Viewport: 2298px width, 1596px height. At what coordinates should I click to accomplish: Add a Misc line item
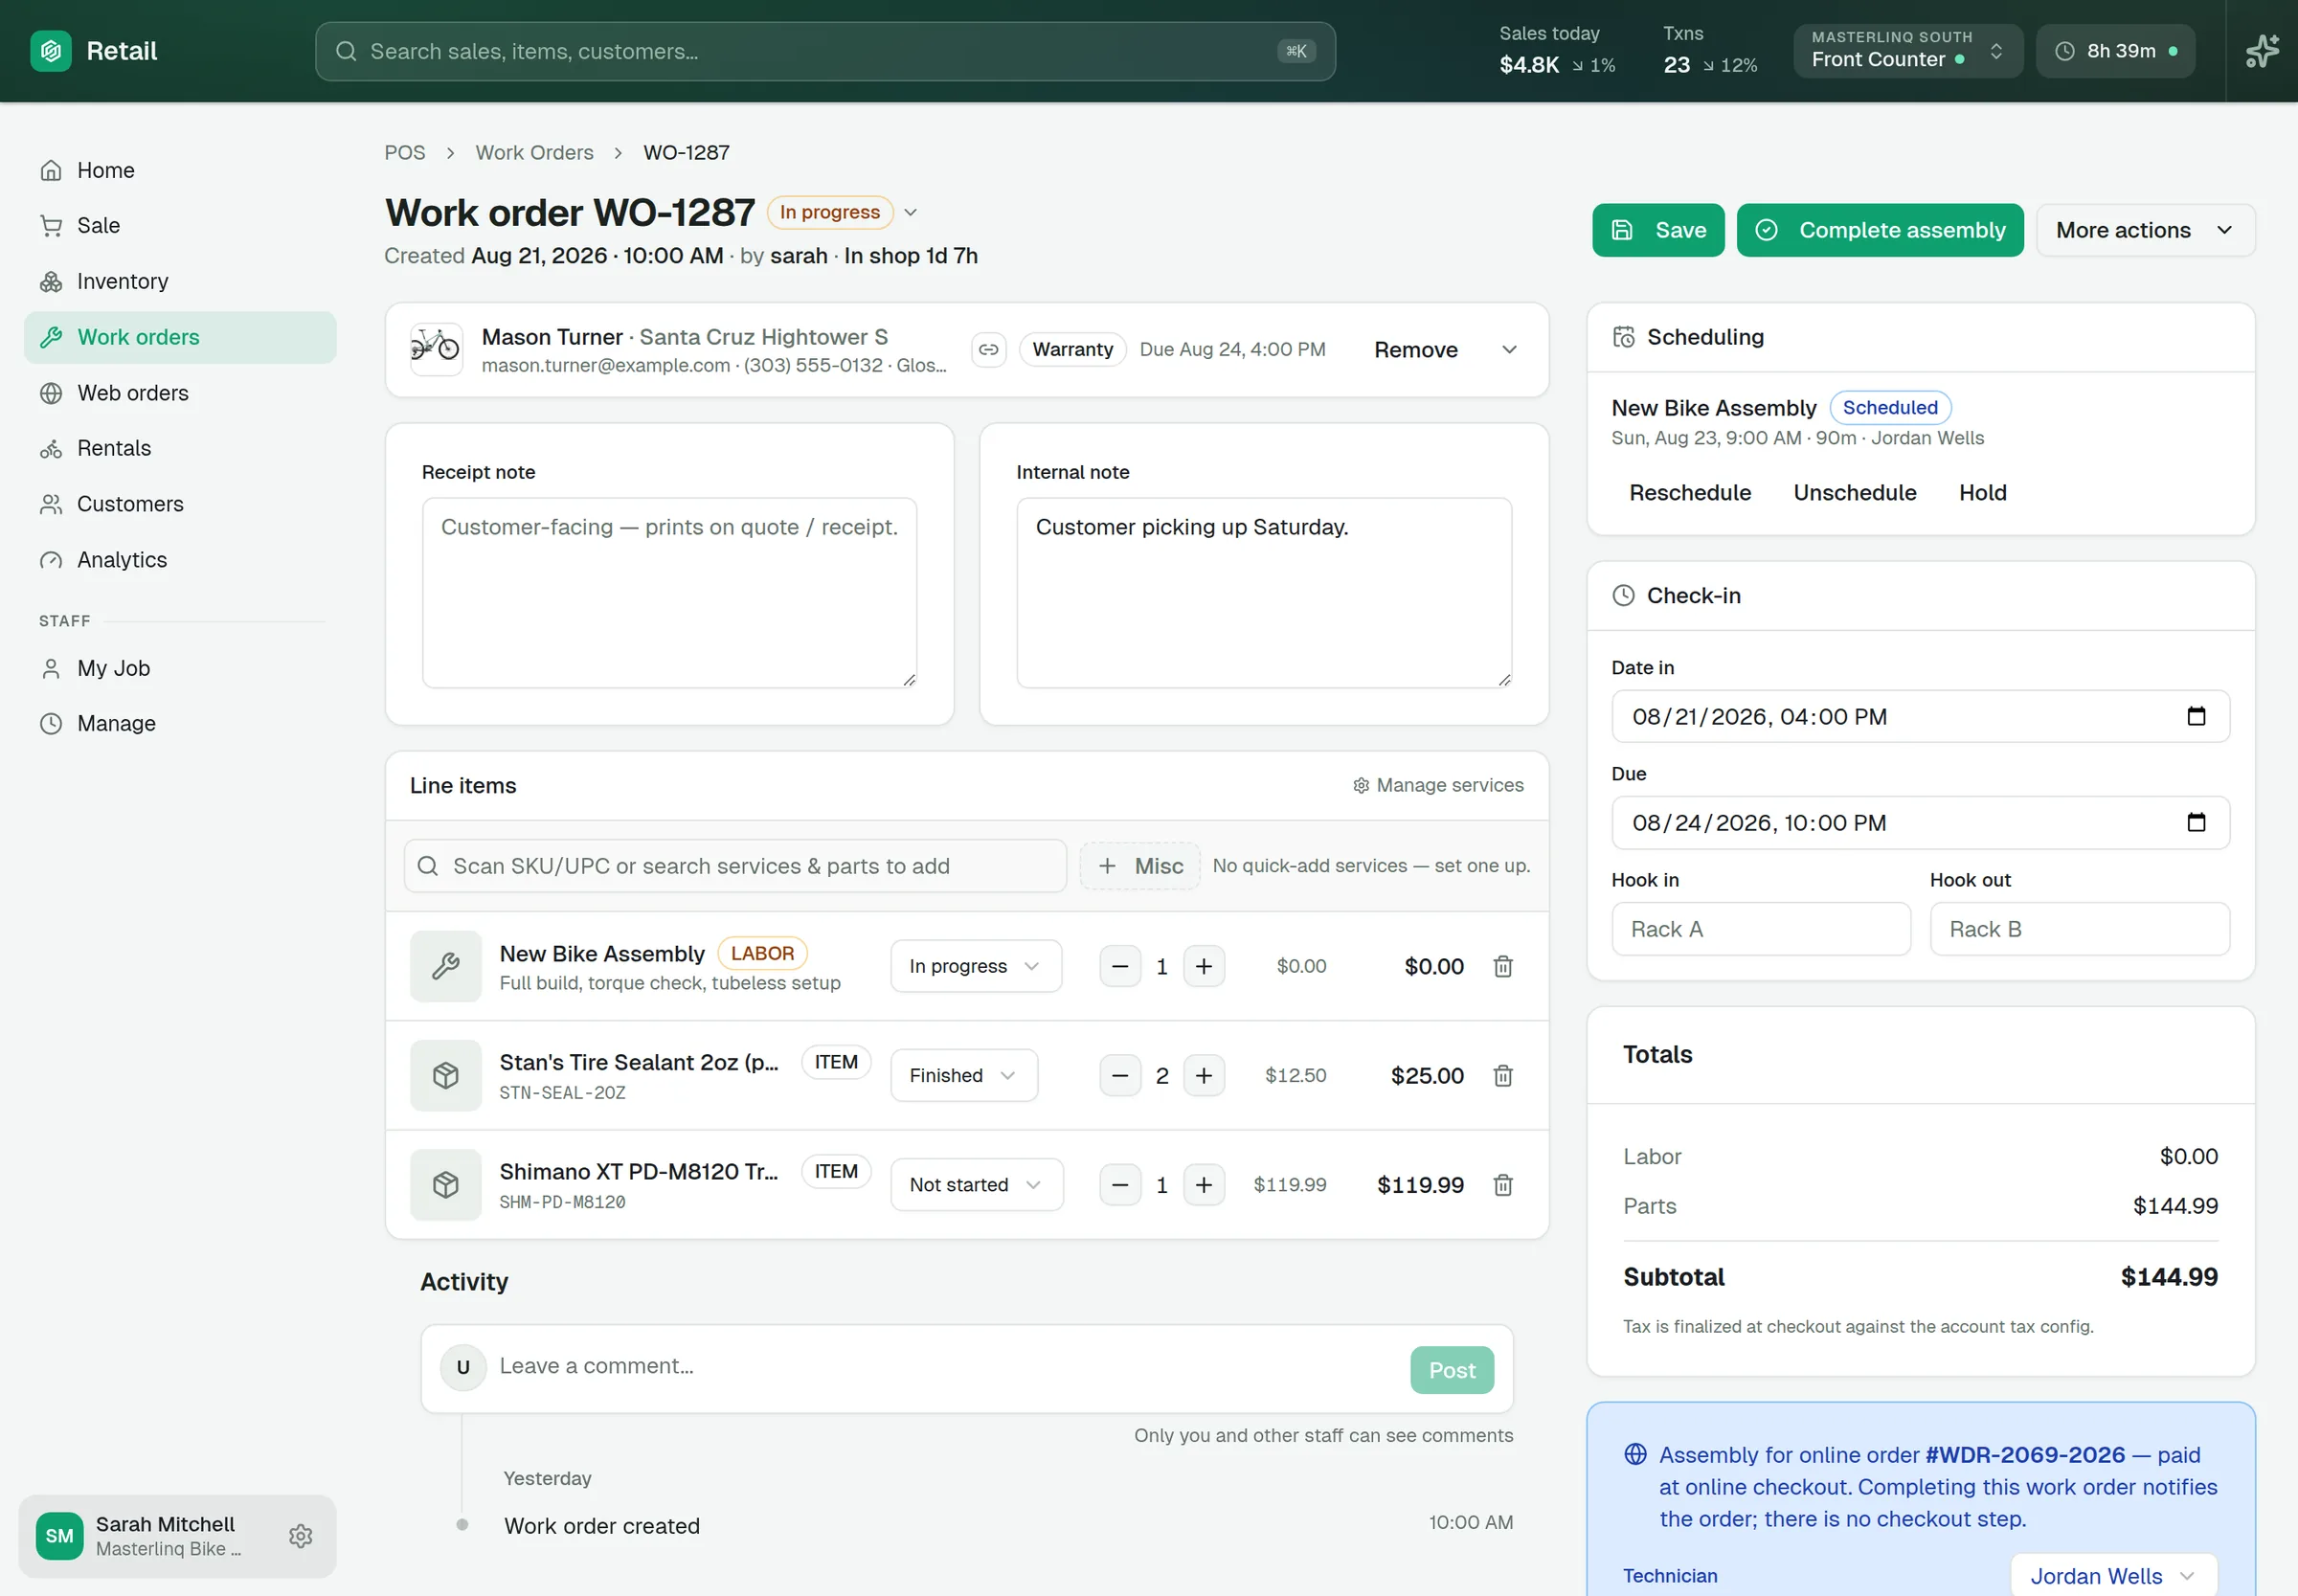[x=1139, y=866]
